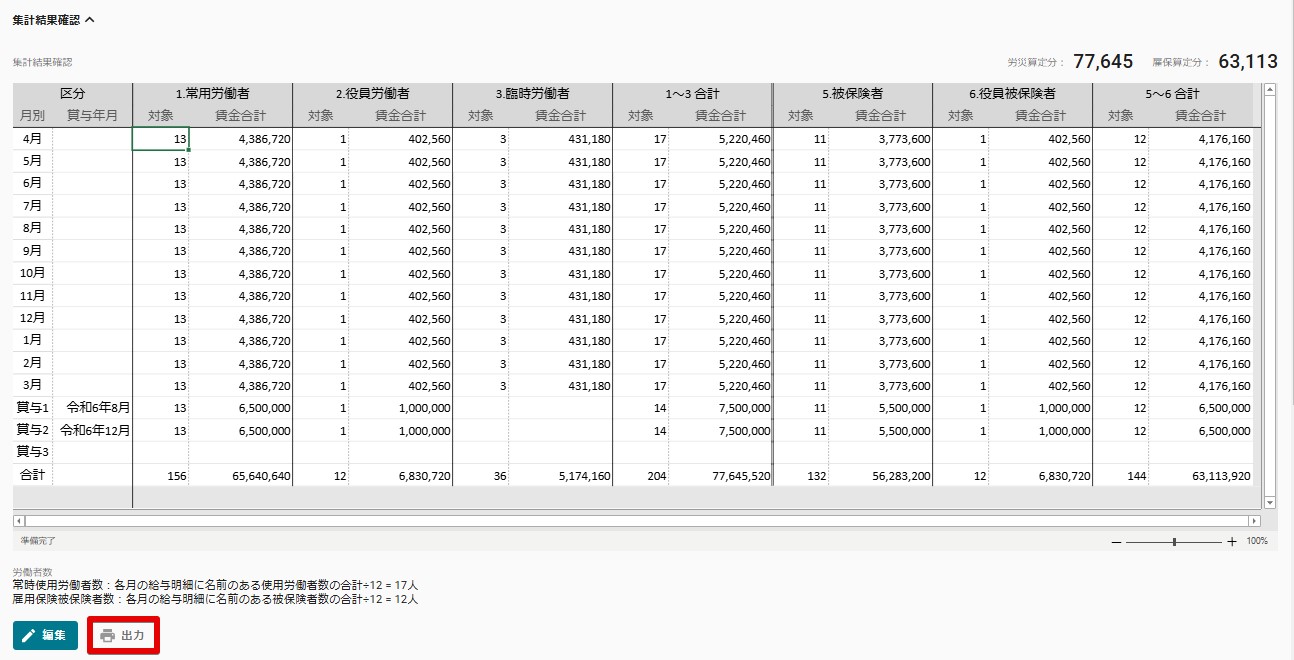Click horizontal scrollbar right arrow
1294x660 pixels.
click(1255, 521)
